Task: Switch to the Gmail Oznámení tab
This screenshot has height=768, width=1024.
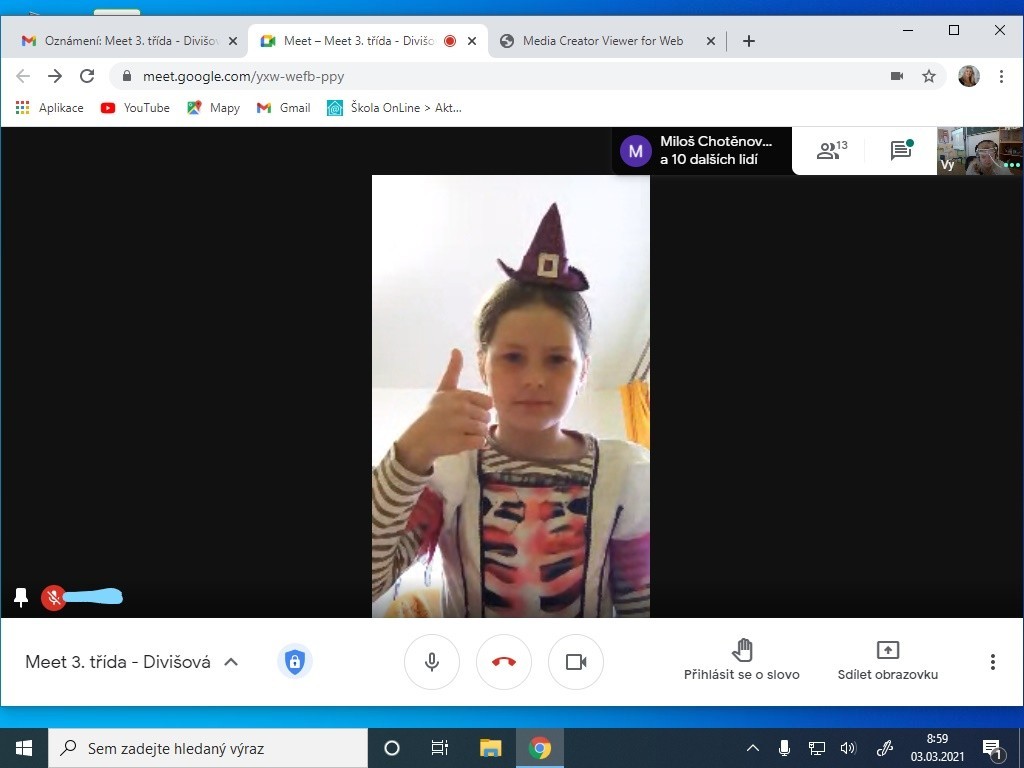Action: click(x=130, y=41)
